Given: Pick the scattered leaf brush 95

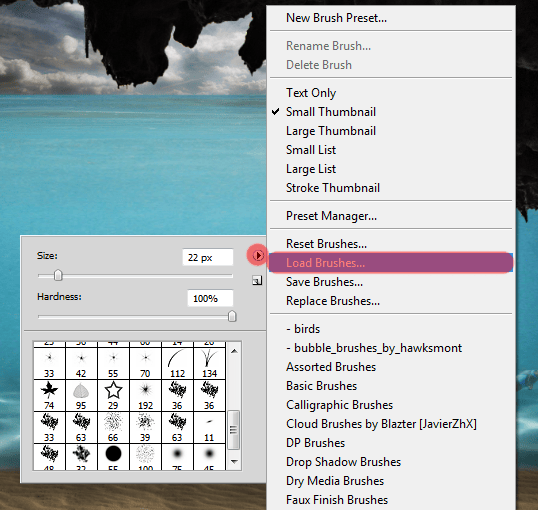Looking at the screenshot, I should [x=81, y=395].
